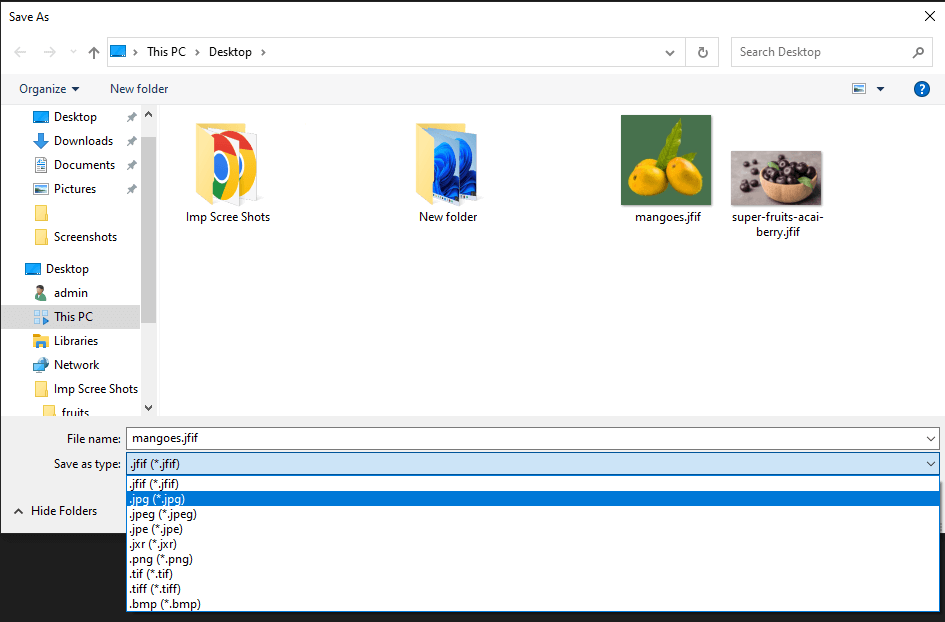Unpin Desktop using its pin icon
This screenshot has width=945, height=622.
[x=131, y=117]
